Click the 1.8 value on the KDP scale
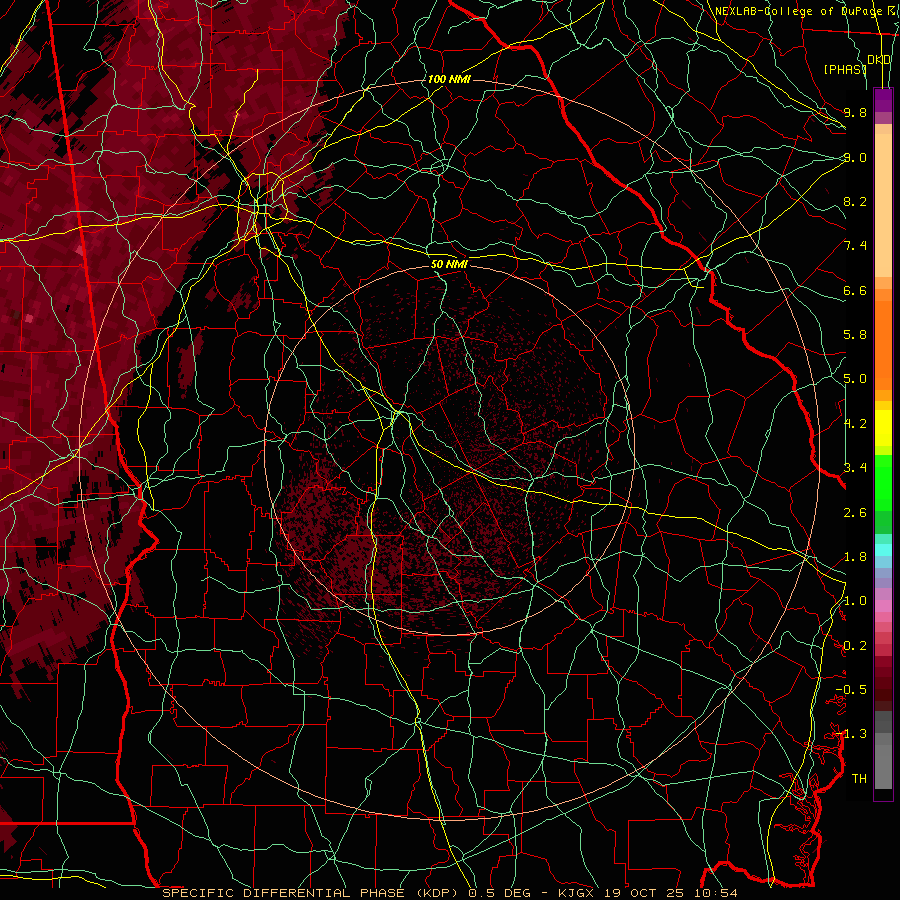Image resolution: width=900 pixels, height=900 pixels. [855, 557]
